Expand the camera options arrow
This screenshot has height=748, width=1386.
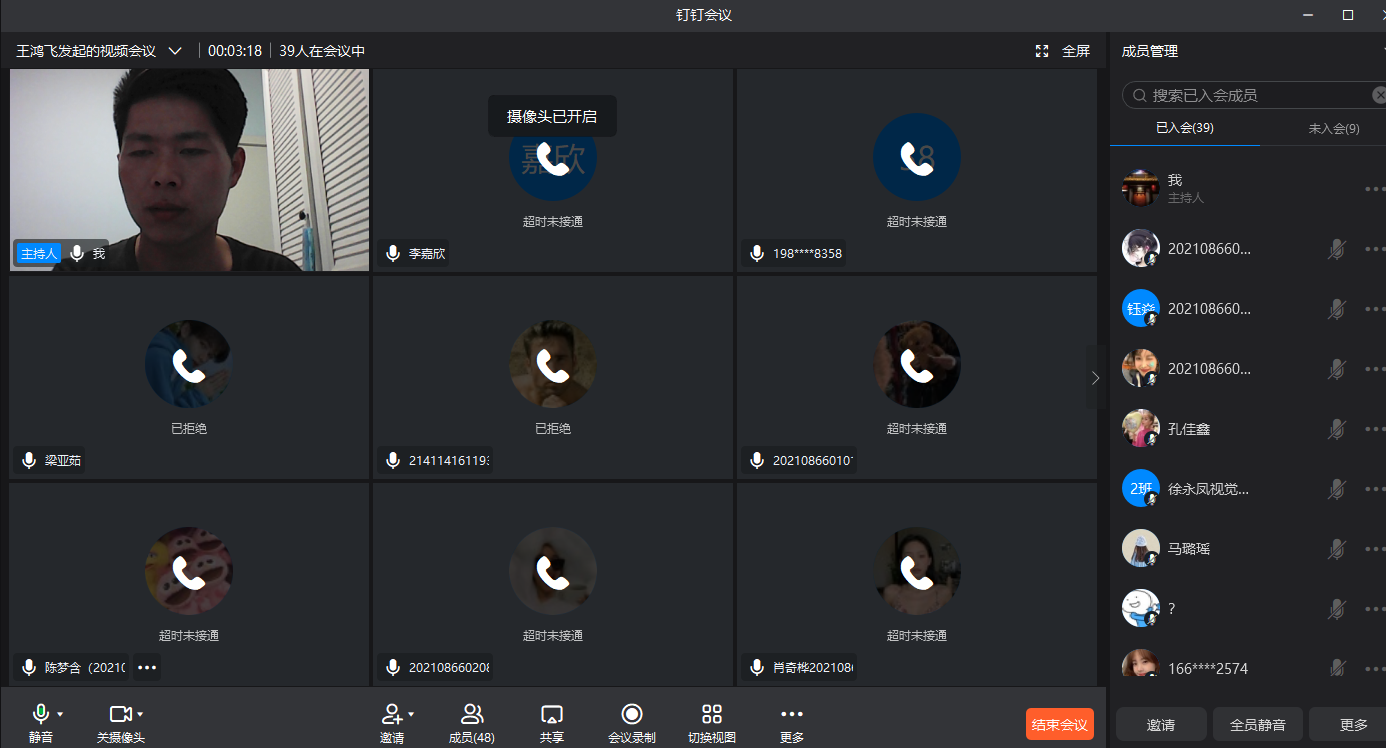point(140,714)
